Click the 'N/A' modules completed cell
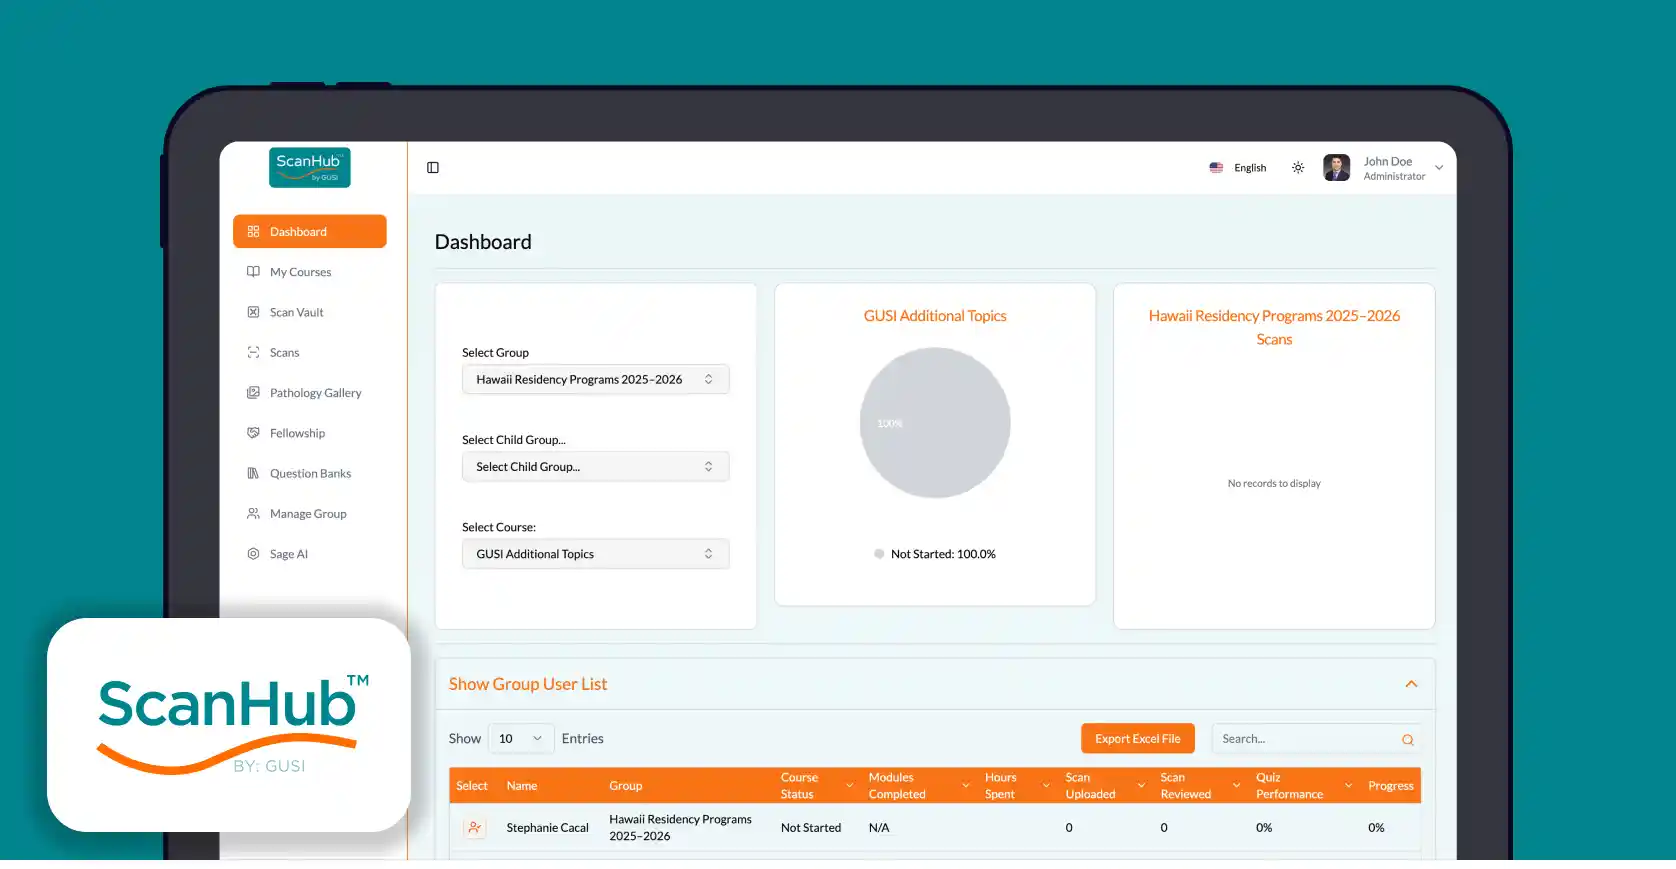The width and height of the screenshot is (1676, 869). click(879, 828)
